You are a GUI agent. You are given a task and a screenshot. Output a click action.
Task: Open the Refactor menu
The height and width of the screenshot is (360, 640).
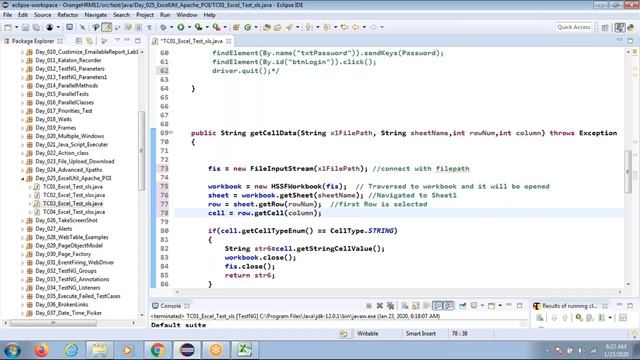tap(68, 15)
